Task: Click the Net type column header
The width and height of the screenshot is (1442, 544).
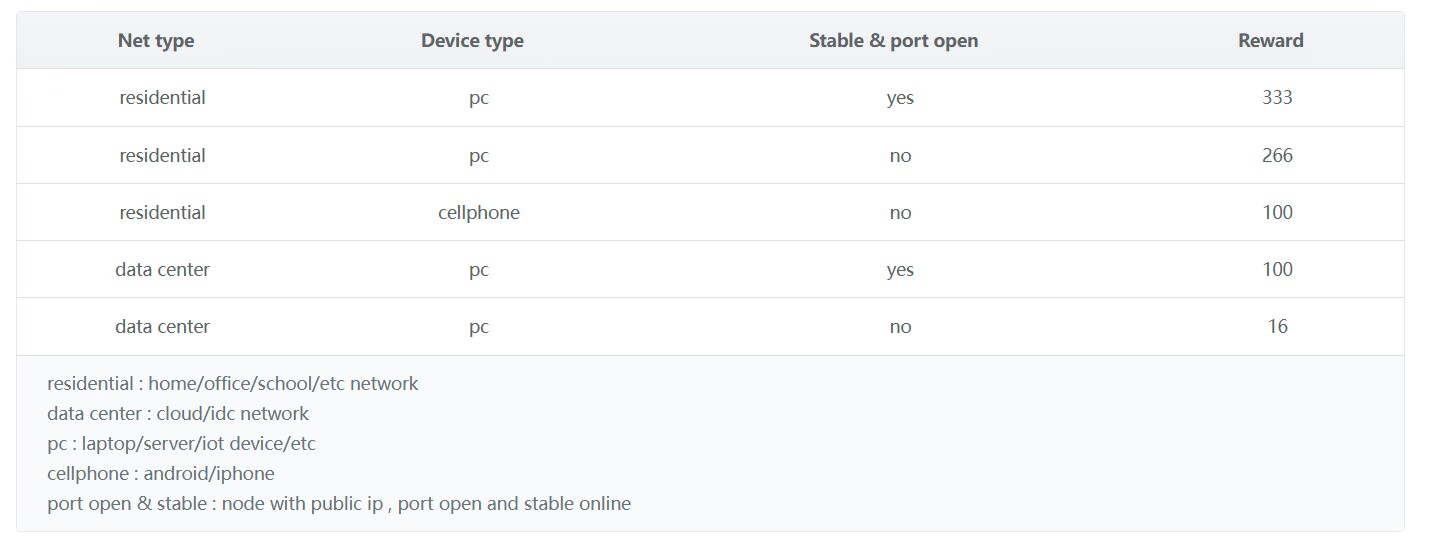Action: point(156,41)
